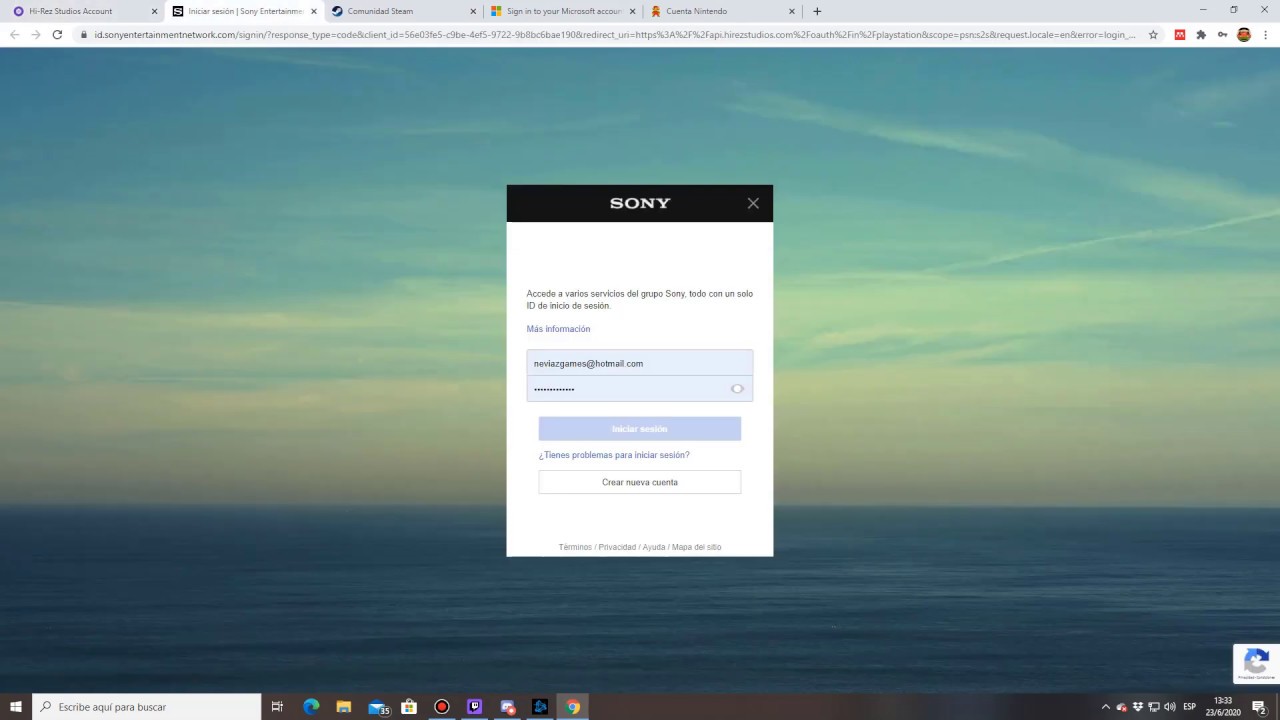
Task: Click the padlock site info icon
Action: pyautogui.click(x=85, y=34)
